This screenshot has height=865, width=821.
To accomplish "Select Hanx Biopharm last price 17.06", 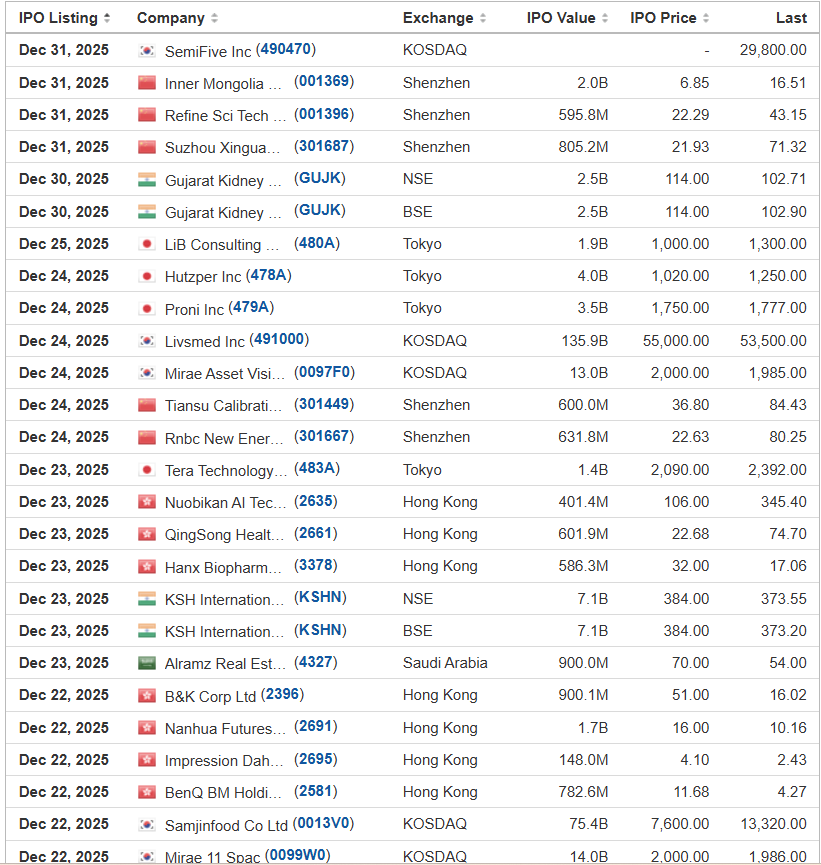I will pyautogui.click(x=788, y=566).
